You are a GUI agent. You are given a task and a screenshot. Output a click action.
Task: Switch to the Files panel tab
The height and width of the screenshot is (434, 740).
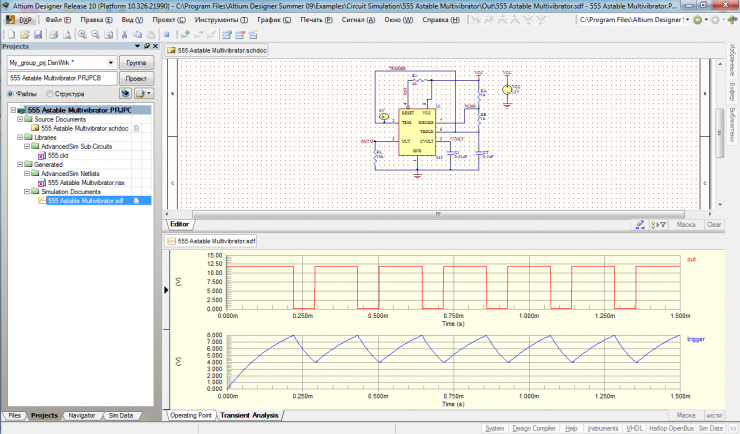click(15, 416)
